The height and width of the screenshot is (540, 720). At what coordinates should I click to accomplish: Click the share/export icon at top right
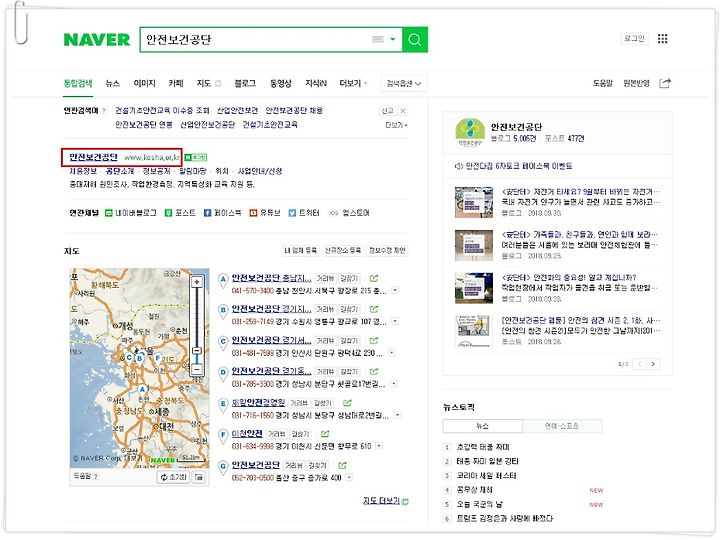tap(664, 83)
